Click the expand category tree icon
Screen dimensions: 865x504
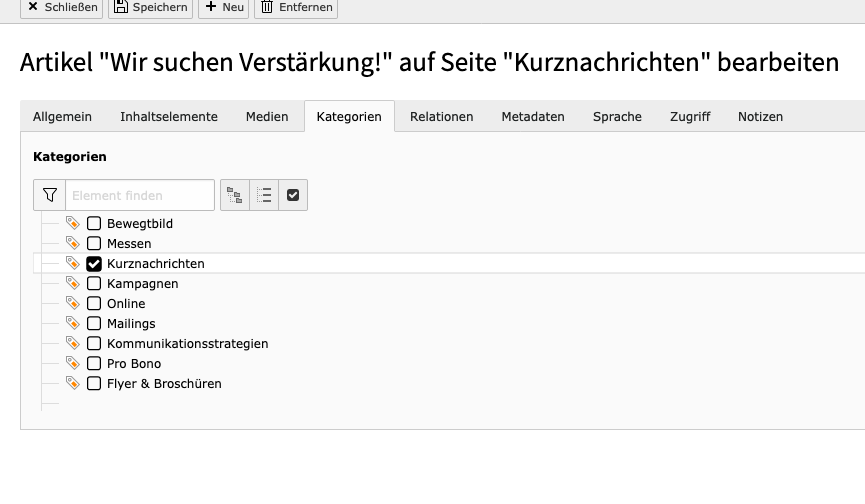pyautogui.click(x=235, y=195)
